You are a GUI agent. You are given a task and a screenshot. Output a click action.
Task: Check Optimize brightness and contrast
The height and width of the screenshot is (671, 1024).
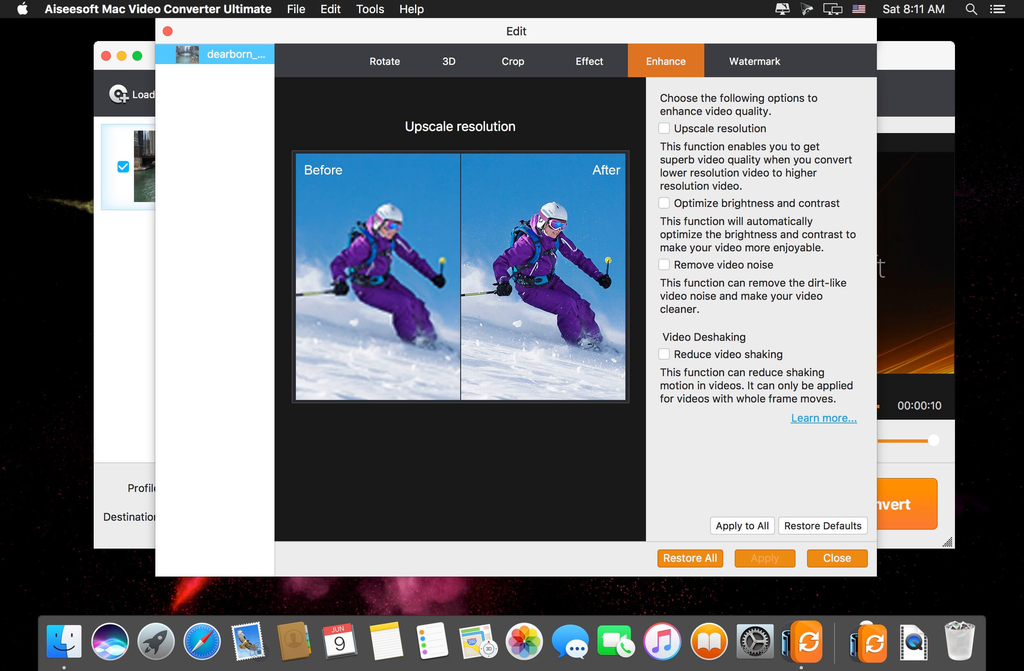coord(664,203)
